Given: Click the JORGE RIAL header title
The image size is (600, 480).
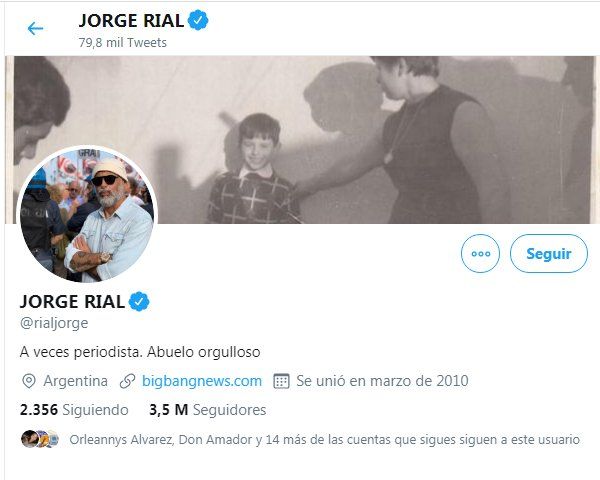Looking at the screenshot, I should 131,20.
